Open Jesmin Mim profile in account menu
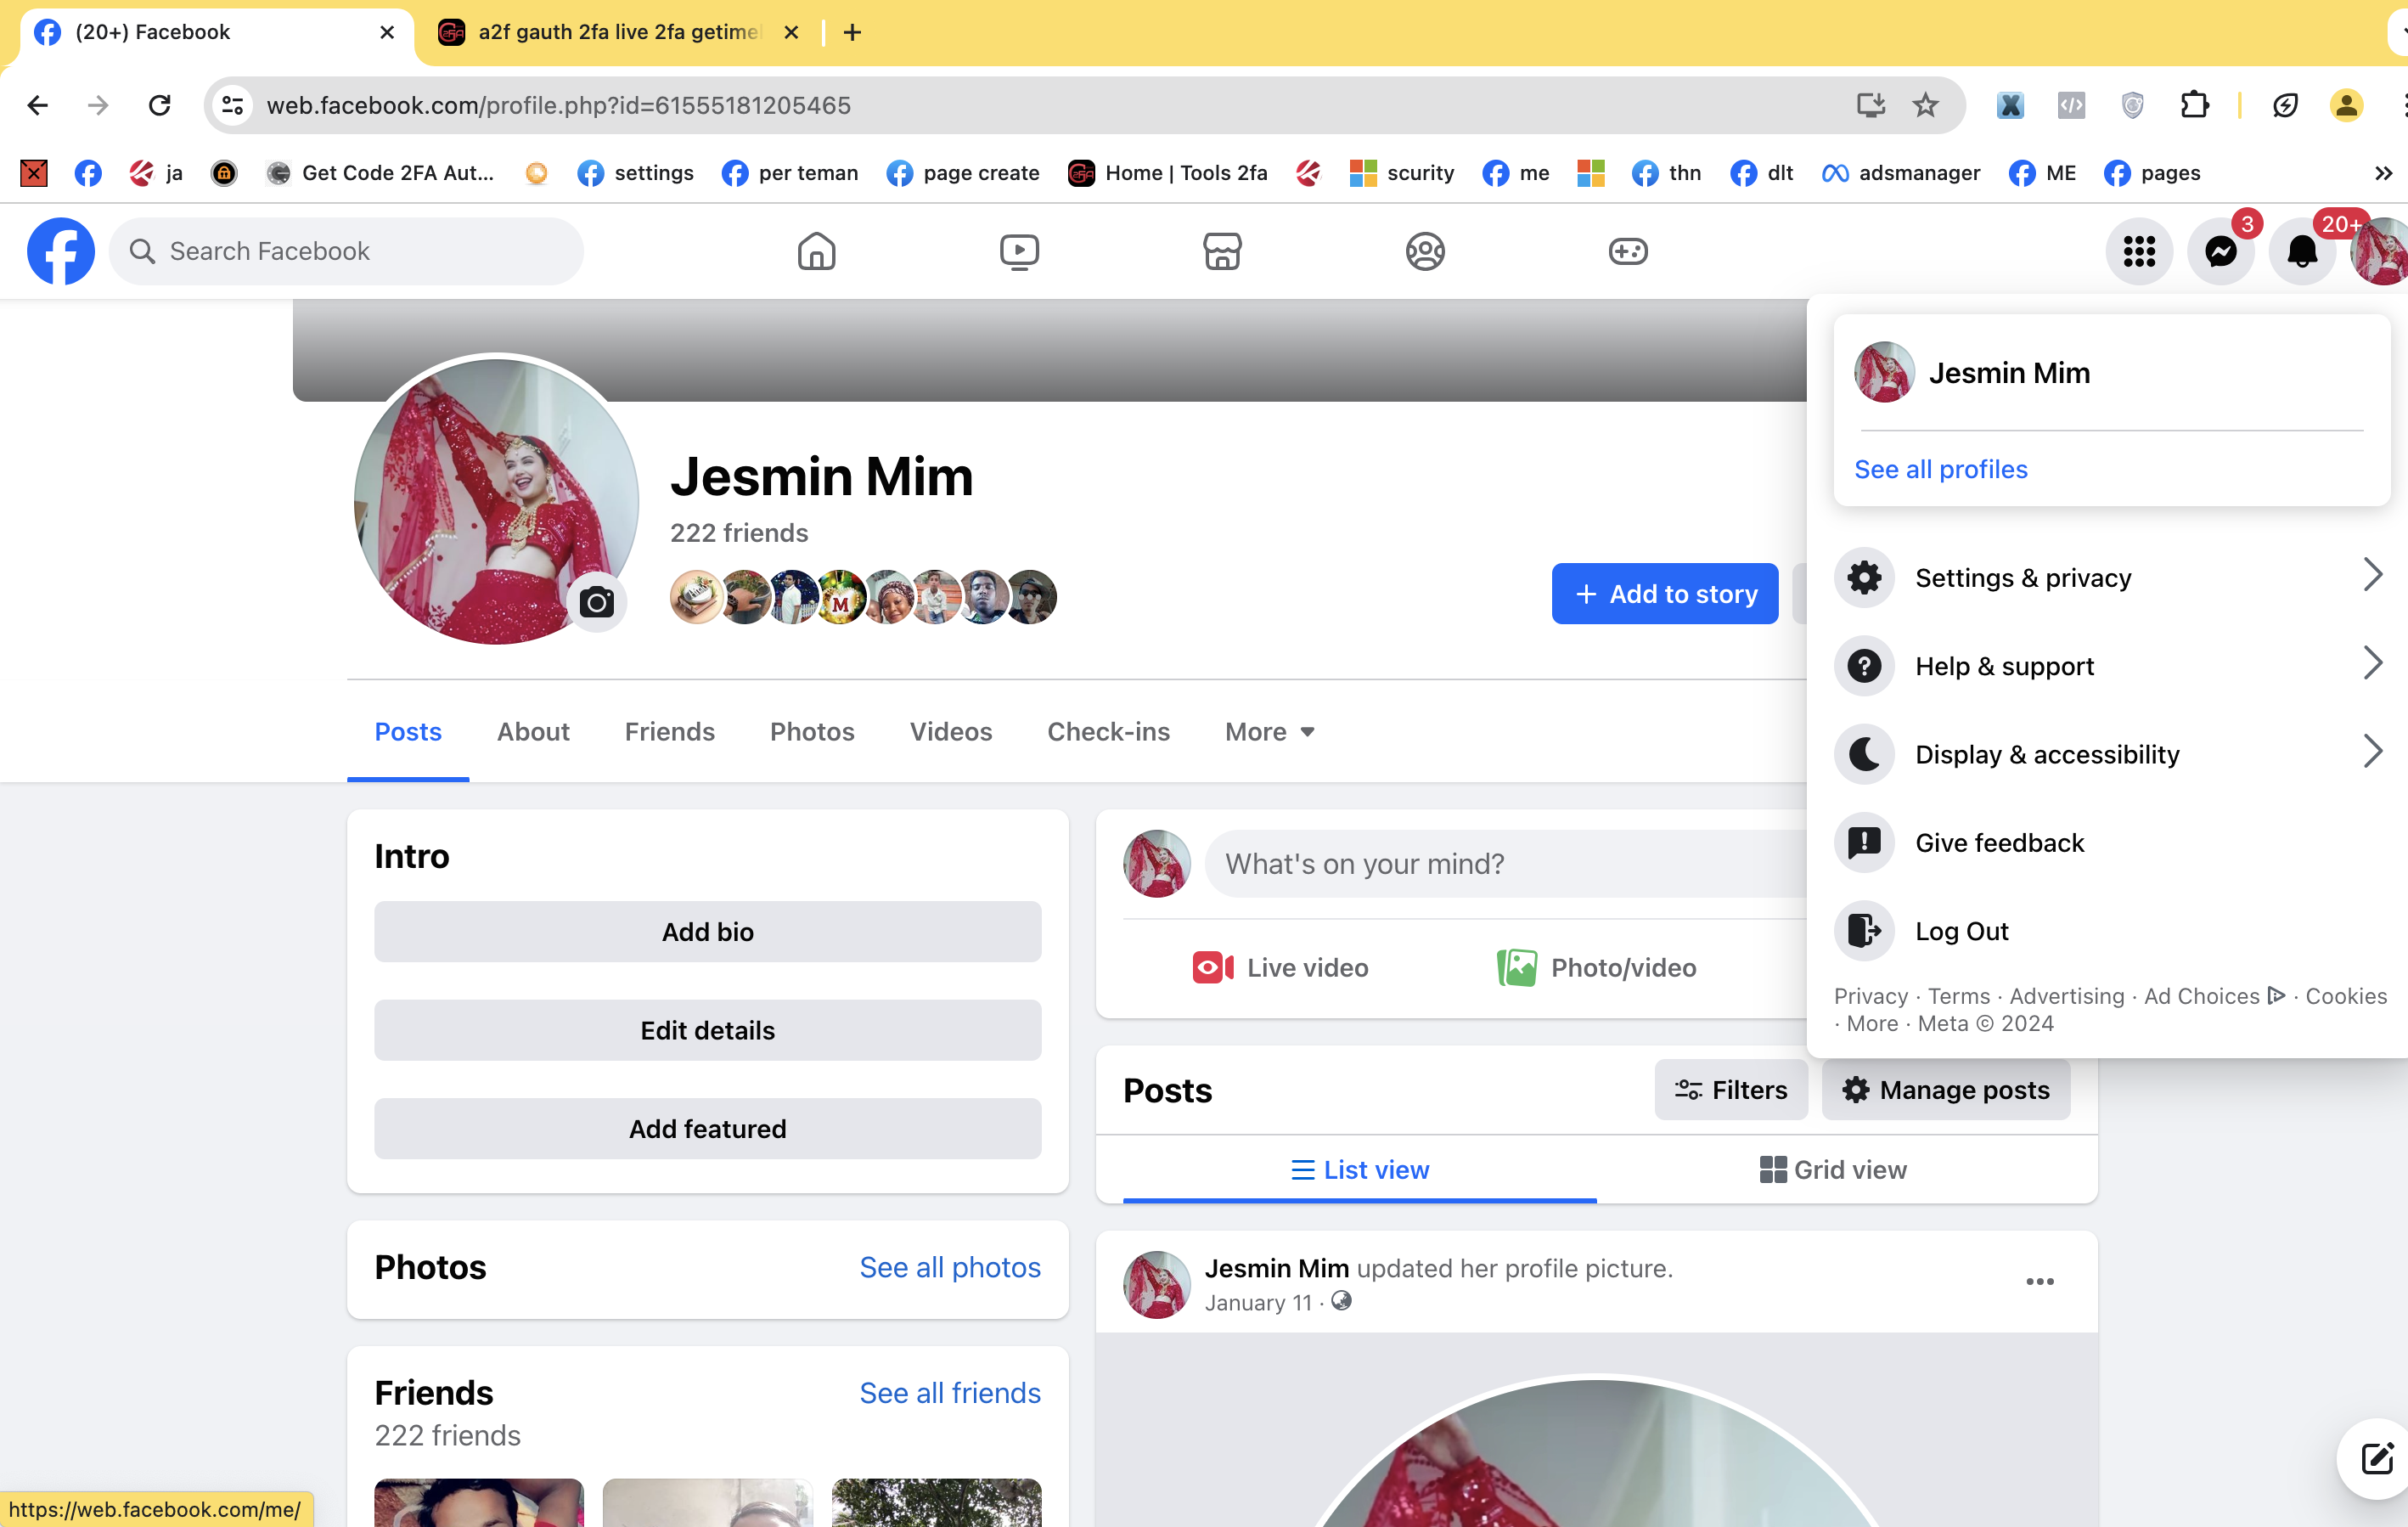Image resolution: width=2408 pixels, height=1527 pixels. pyautogui.click(x=2110, y=372)
